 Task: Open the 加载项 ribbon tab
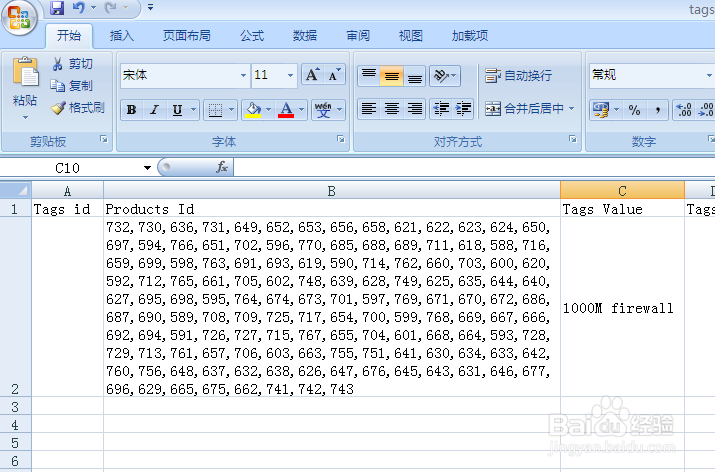click(x=470, y=36)
